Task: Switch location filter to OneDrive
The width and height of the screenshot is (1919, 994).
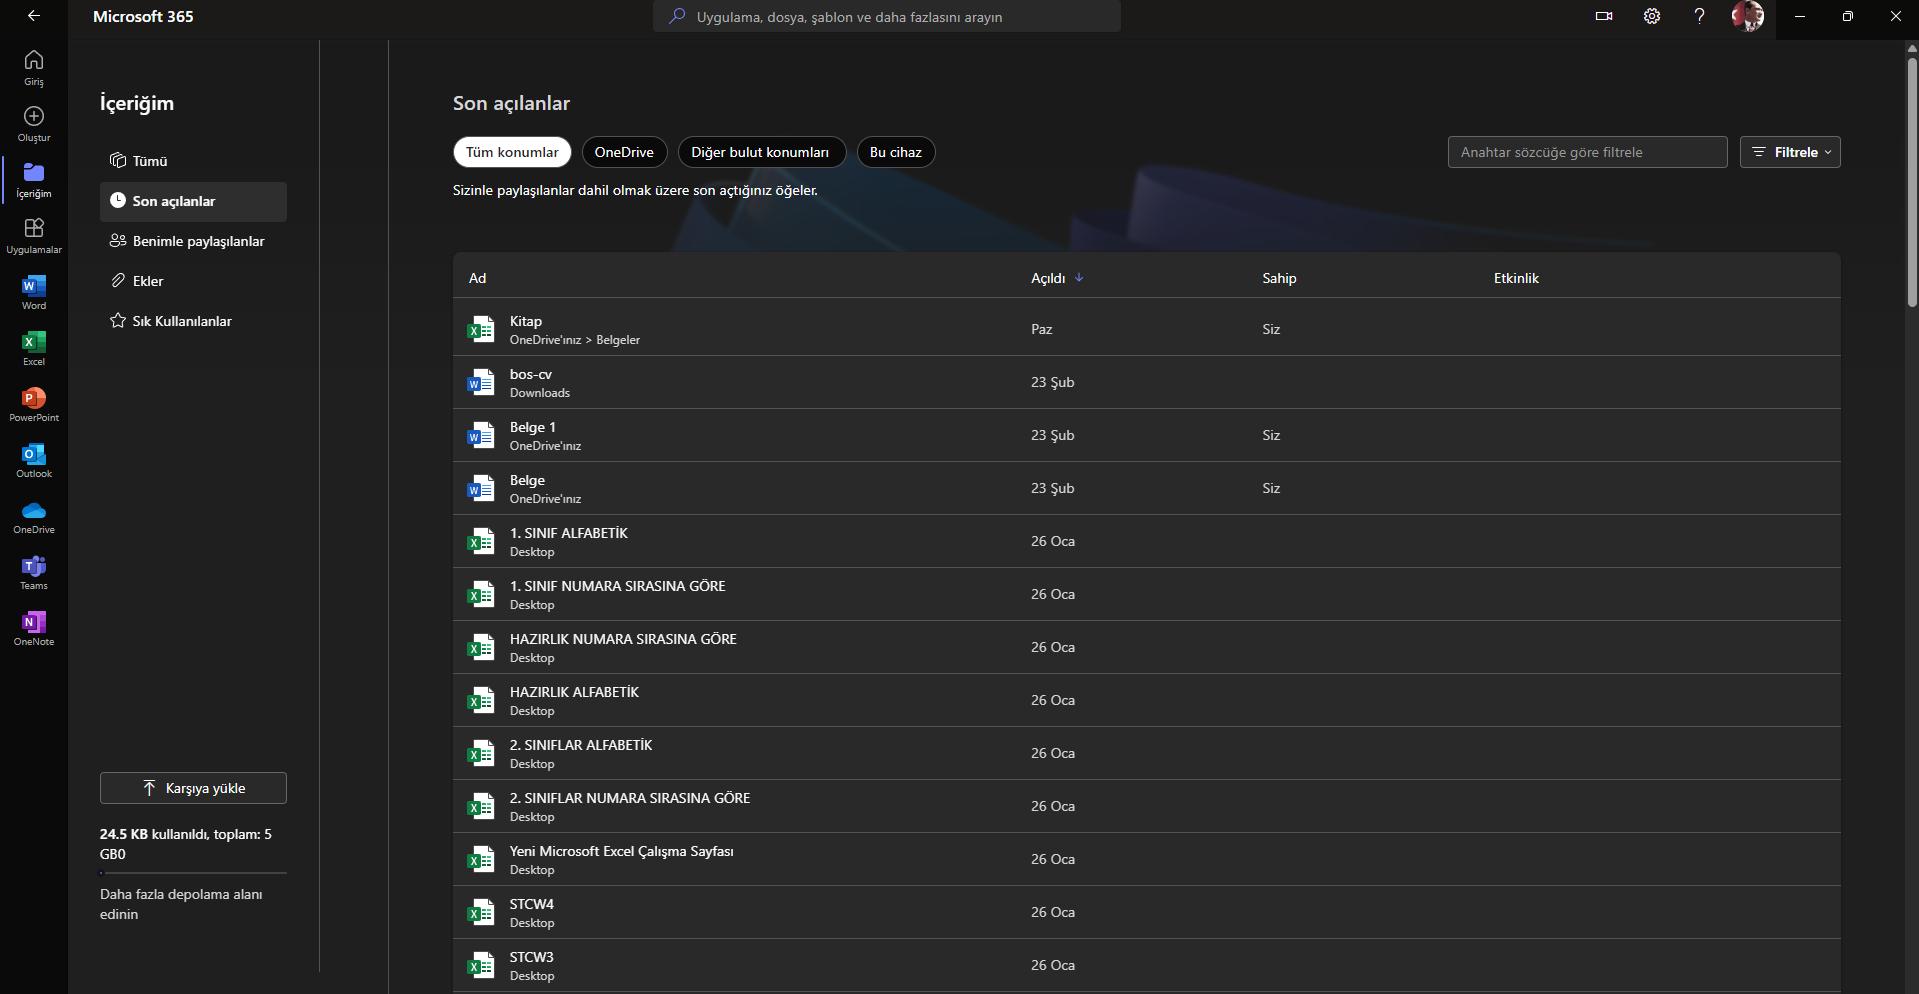Action: (623, 152)
